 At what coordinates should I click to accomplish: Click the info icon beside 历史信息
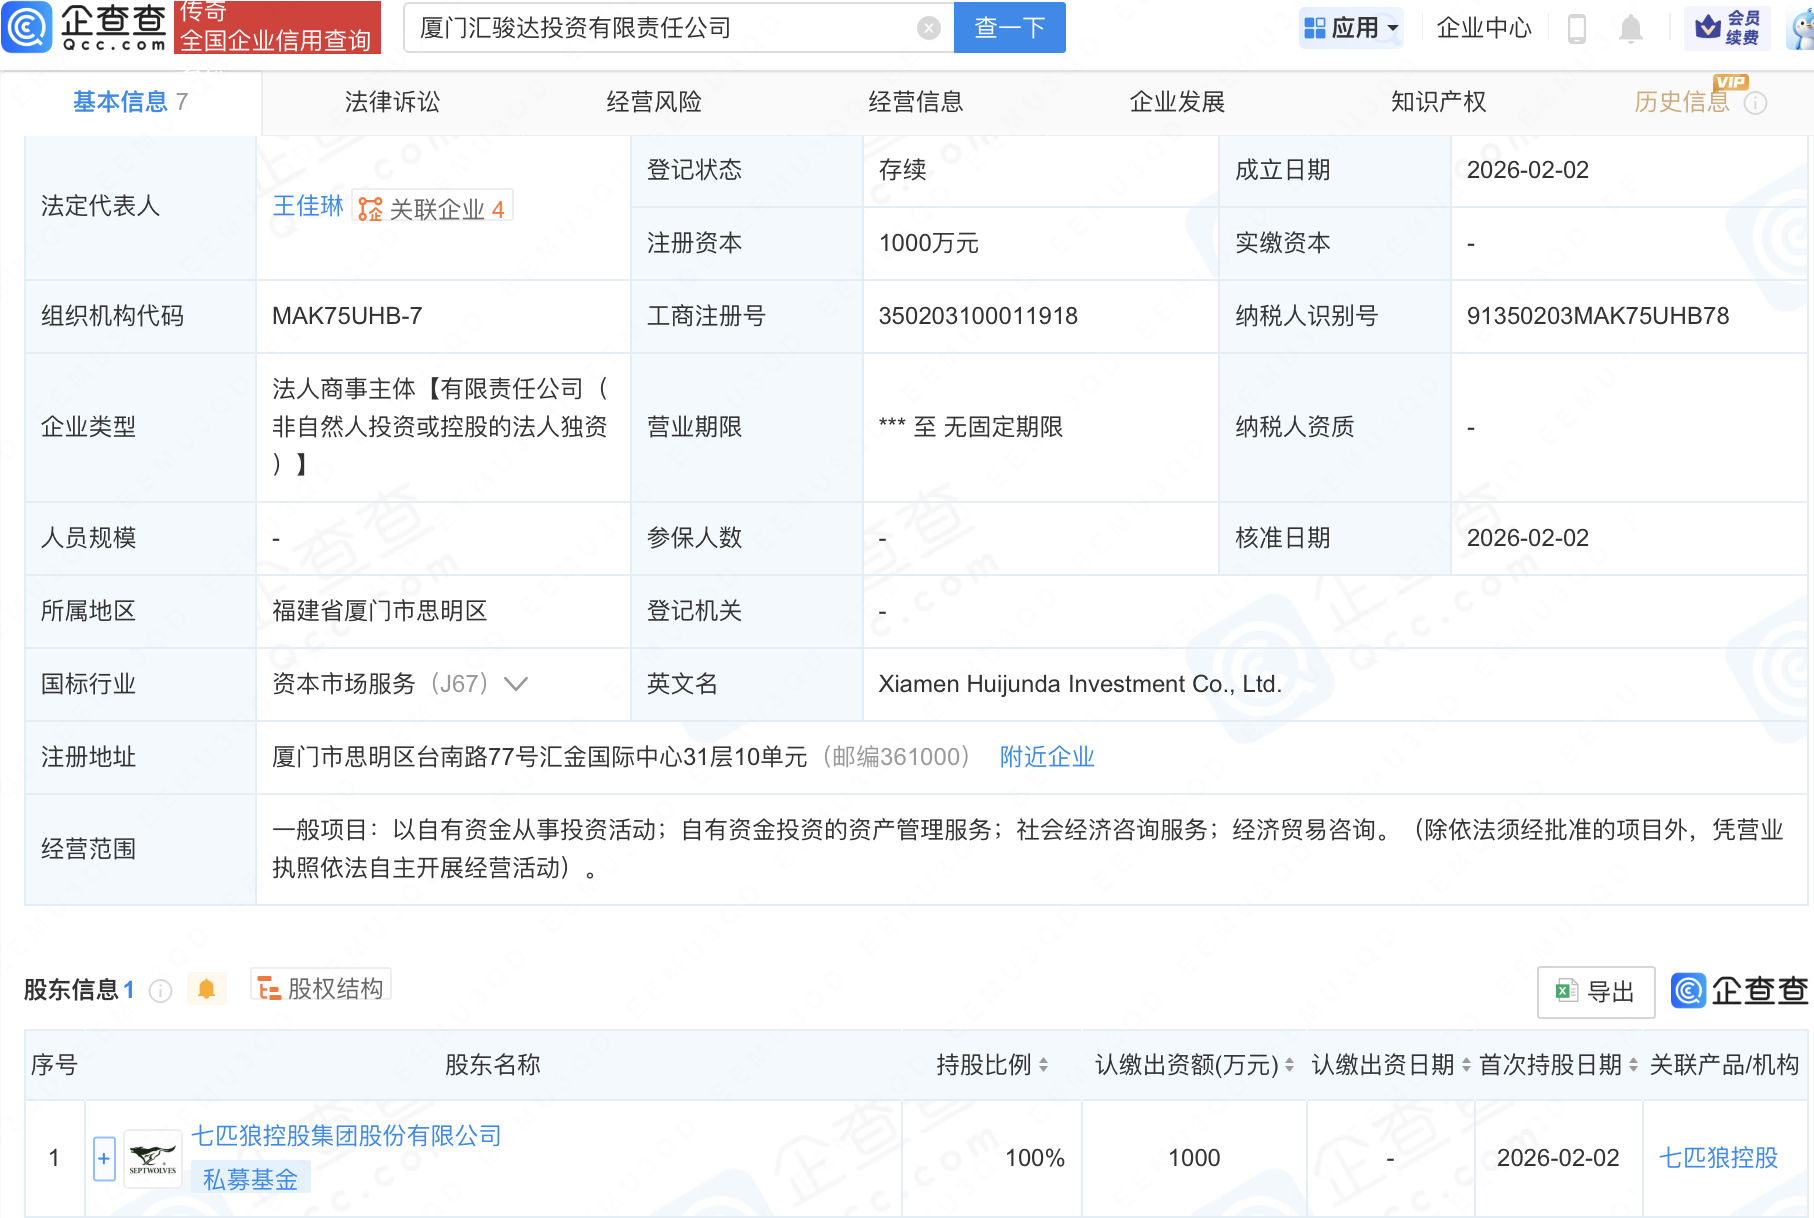pos(1755,103)
